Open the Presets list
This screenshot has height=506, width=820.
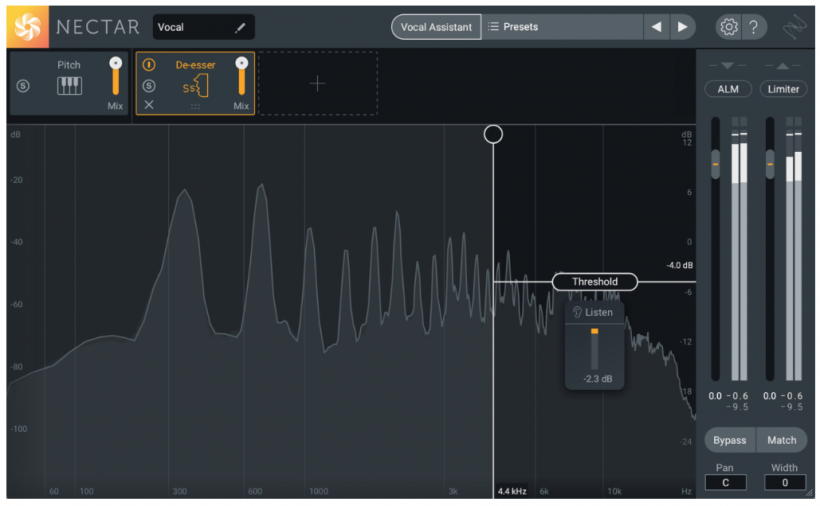562,27
